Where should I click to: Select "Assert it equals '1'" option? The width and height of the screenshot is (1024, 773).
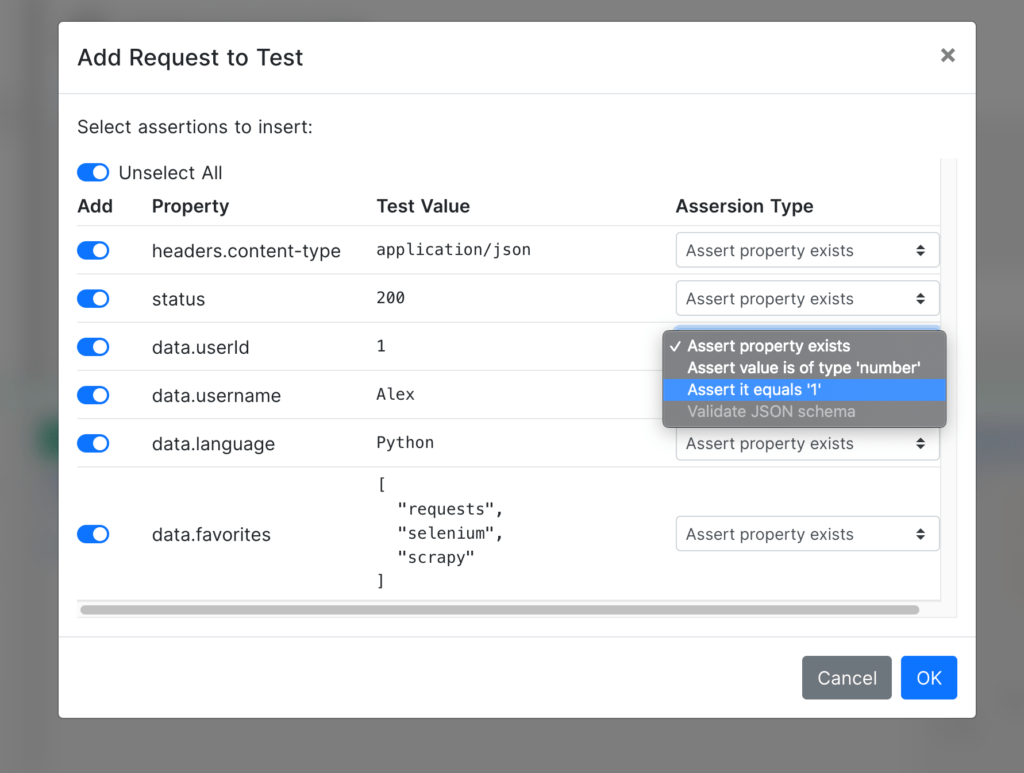754,390
